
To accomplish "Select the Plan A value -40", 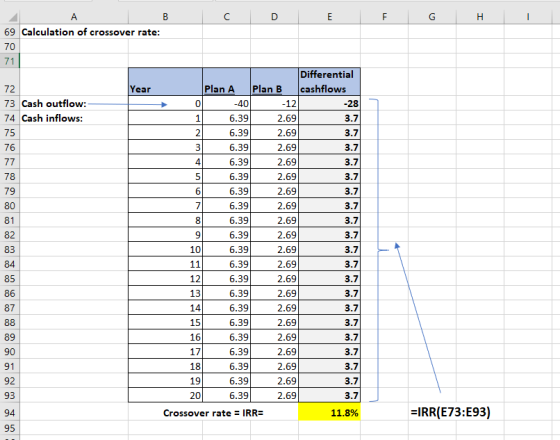I will tap(226, 104).
